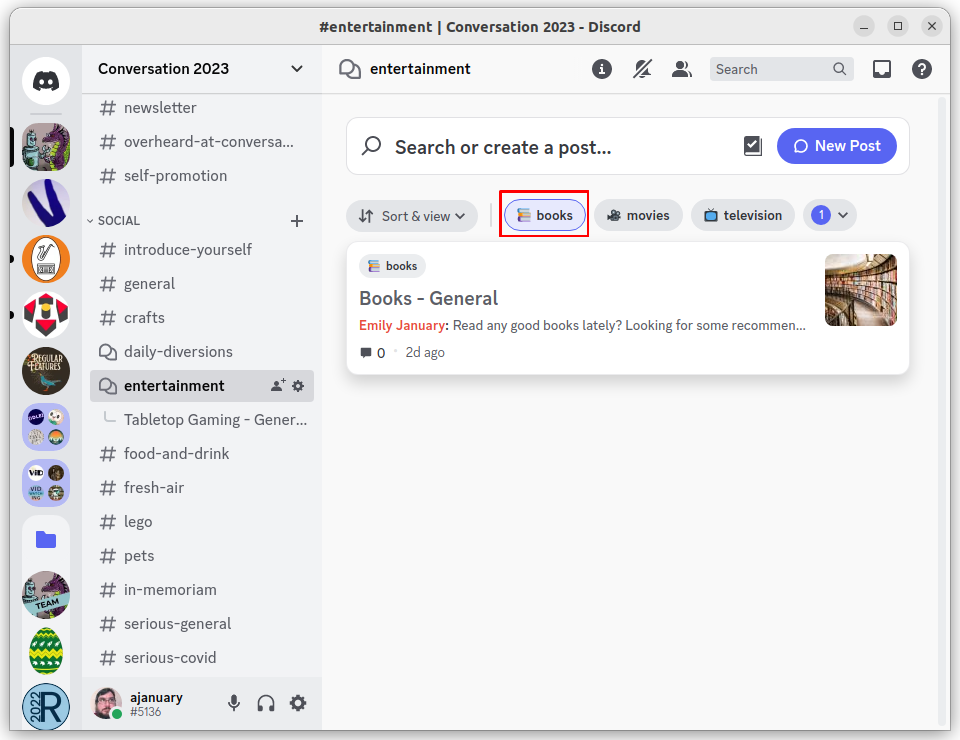Open the Books - General post

[x=628, y=308]
